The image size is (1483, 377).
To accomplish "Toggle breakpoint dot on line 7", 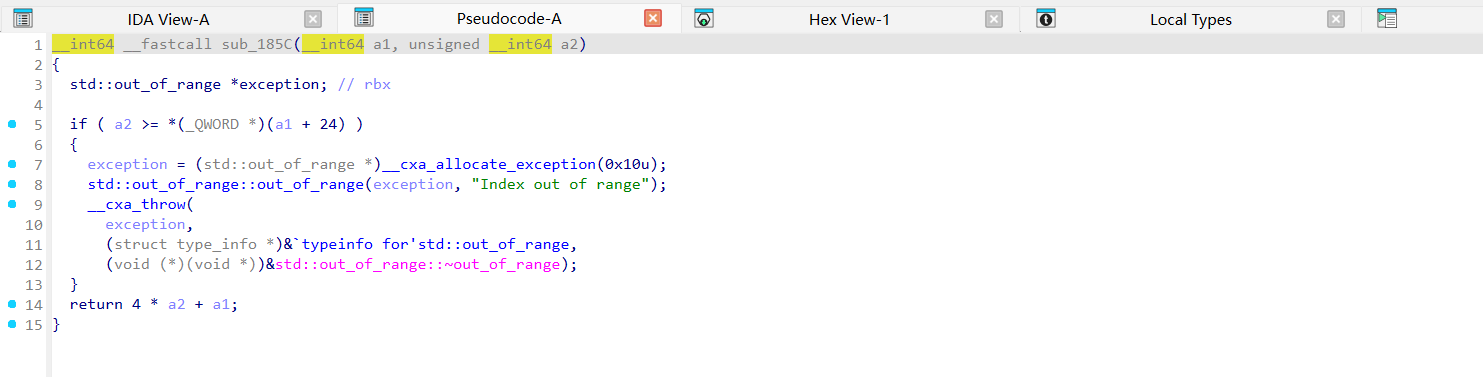I will tap(12, 164).
